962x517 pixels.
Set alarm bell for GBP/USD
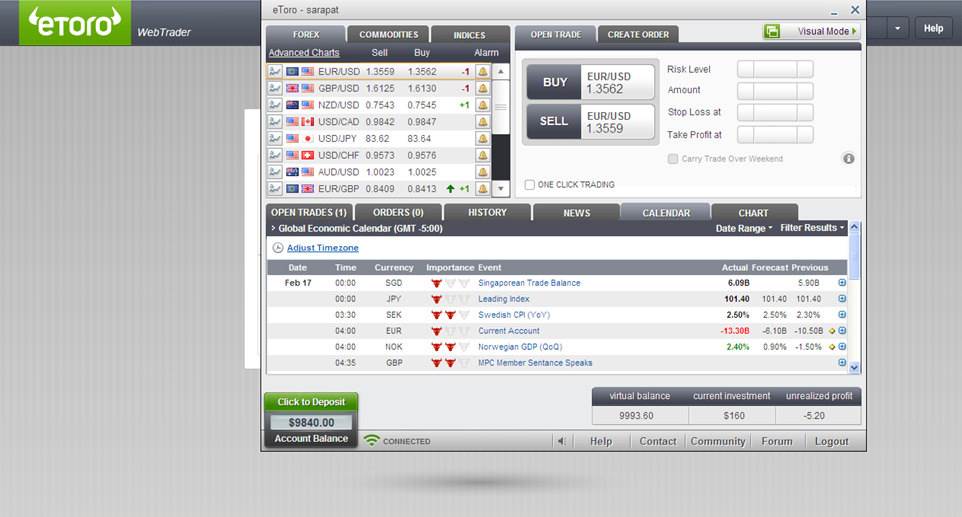pos(483,88)
